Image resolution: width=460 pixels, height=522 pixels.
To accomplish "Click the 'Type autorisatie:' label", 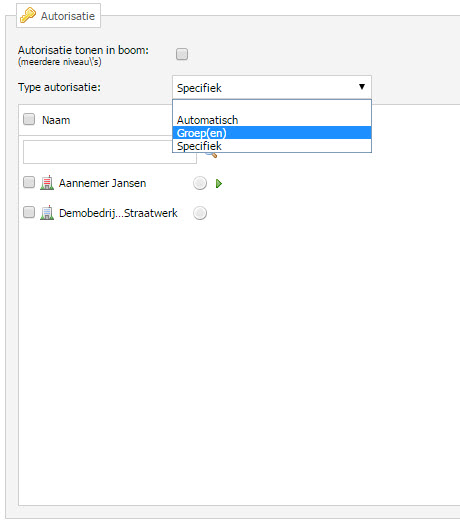I will [59, 87].
